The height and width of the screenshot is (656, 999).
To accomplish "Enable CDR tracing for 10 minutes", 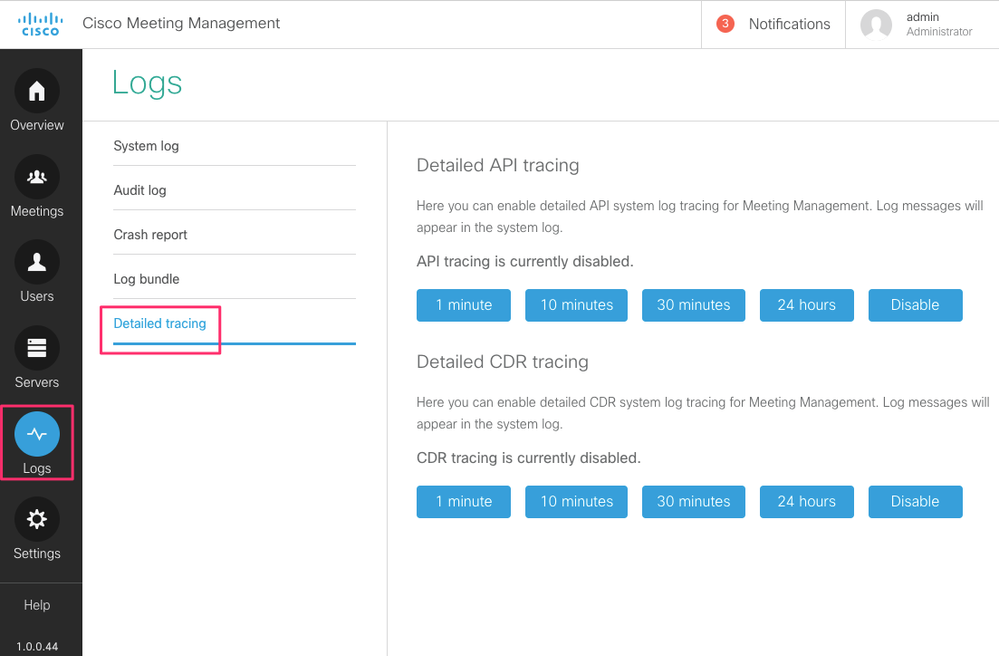I will coord(577,502).
